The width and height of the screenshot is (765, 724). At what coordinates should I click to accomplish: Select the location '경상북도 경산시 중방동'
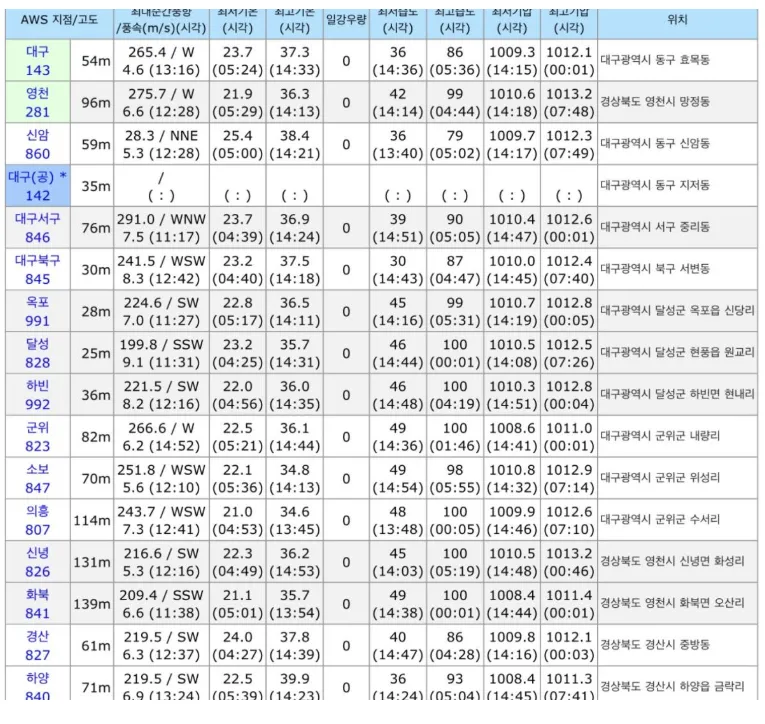pyautogui.click(x=655, y=644)
